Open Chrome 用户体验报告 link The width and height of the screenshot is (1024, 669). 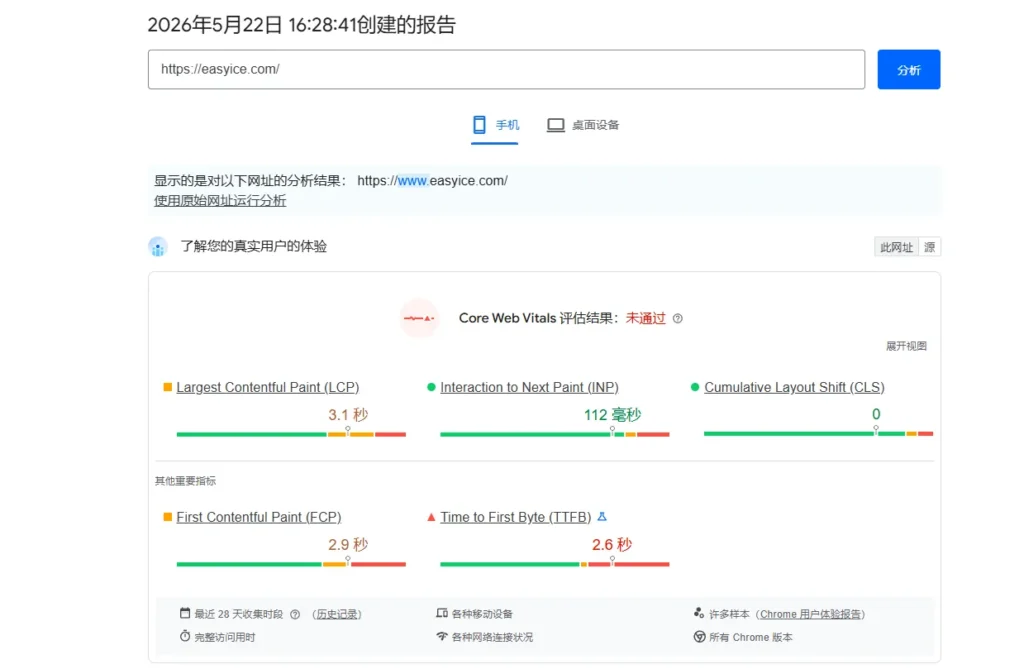click(810, 614)
